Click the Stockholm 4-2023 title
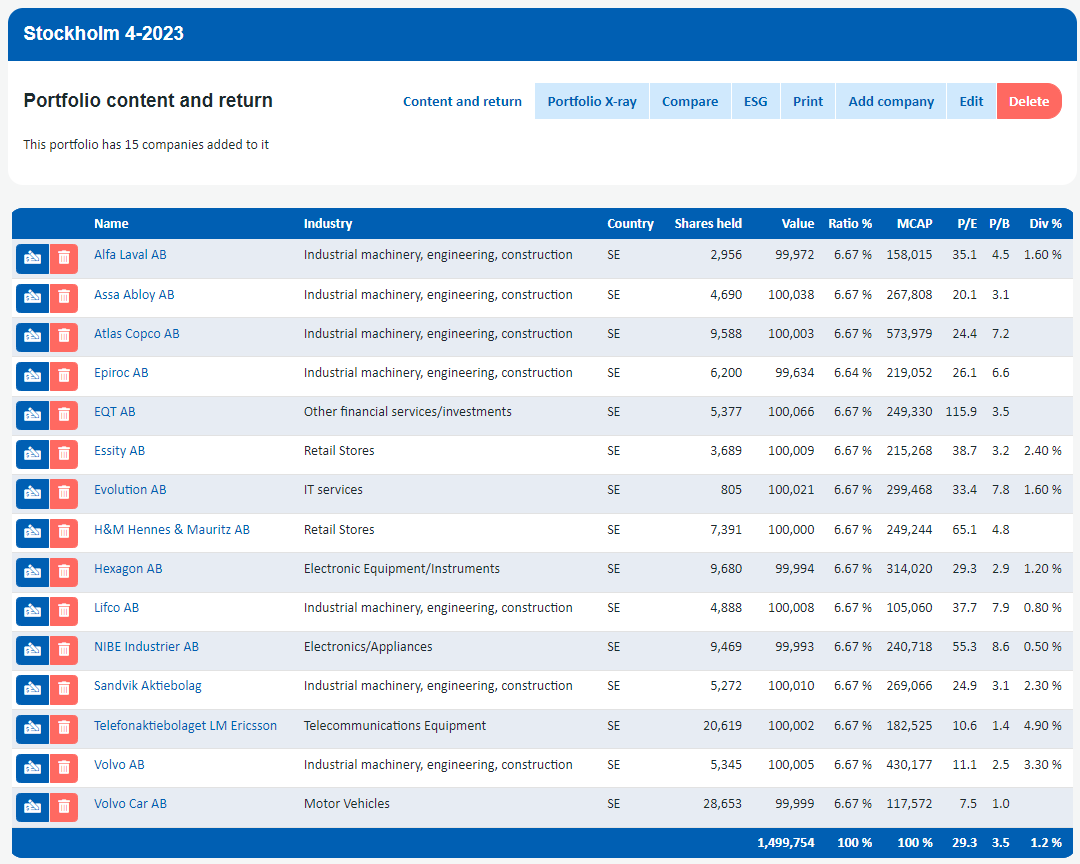Screen dimensions: 1080x864 (103, 33)
